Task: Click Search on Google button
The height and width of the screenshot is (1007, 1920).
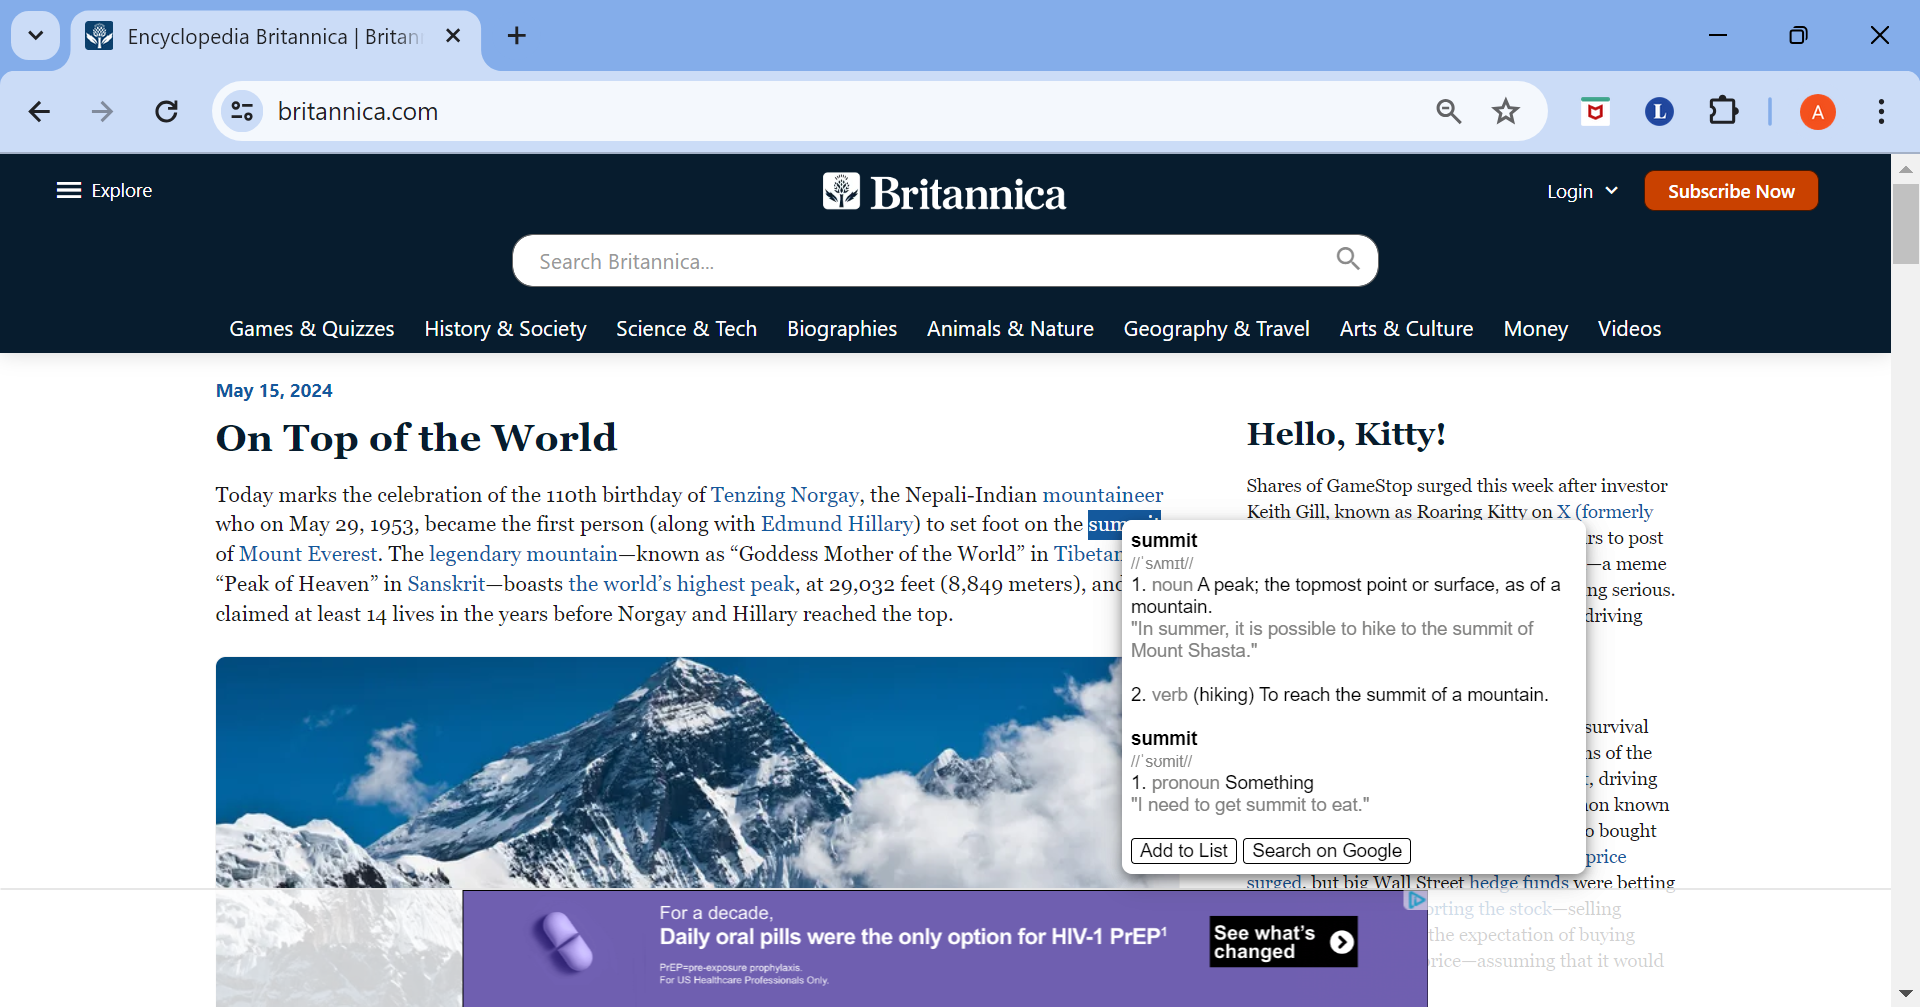Action: pyautogui.click(x=1327, y=851)
